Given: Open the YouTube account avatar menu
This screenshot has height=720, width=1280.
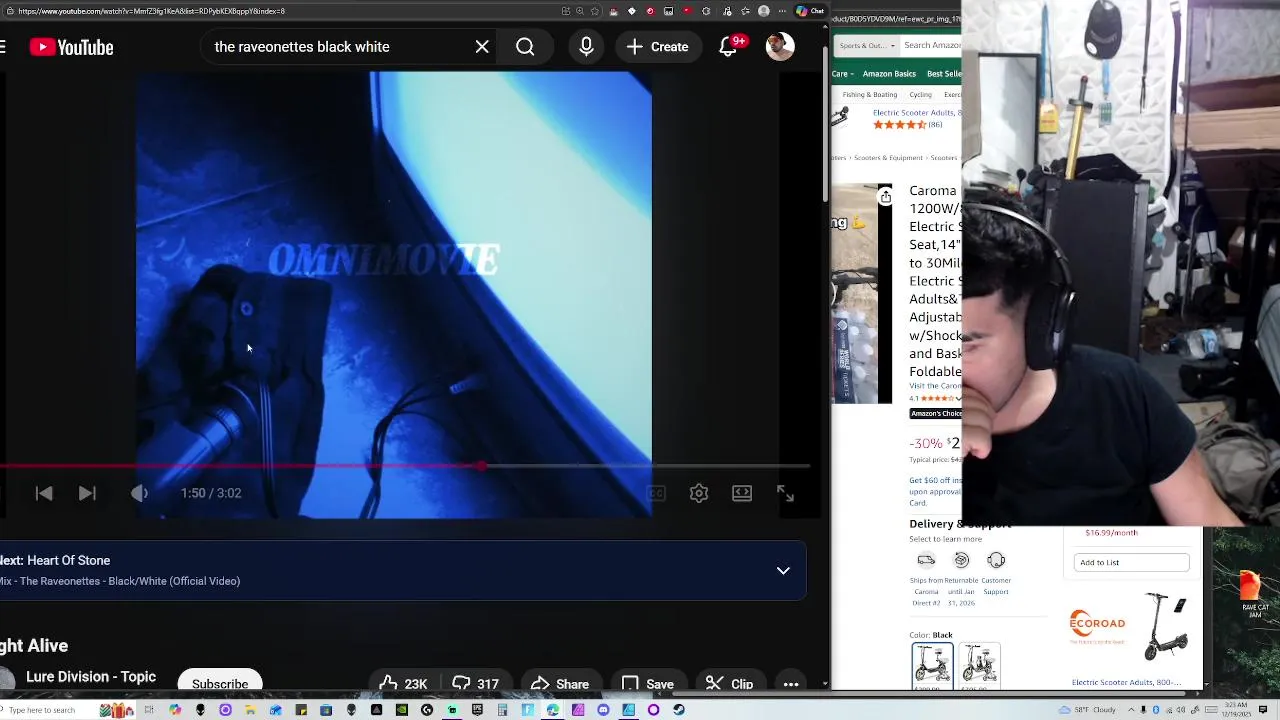Looking at the screenshot, I should (x=780, y=47).
